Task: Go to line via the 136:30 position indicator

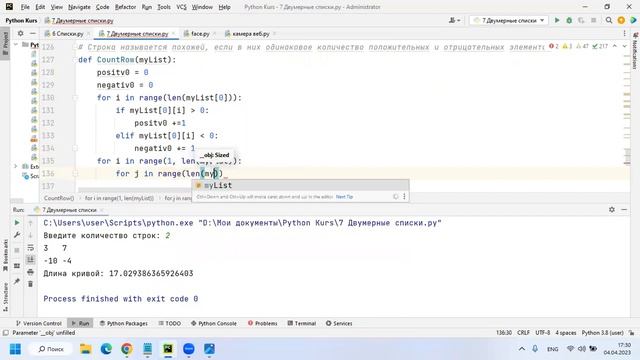Action: [x=504, y=333]
